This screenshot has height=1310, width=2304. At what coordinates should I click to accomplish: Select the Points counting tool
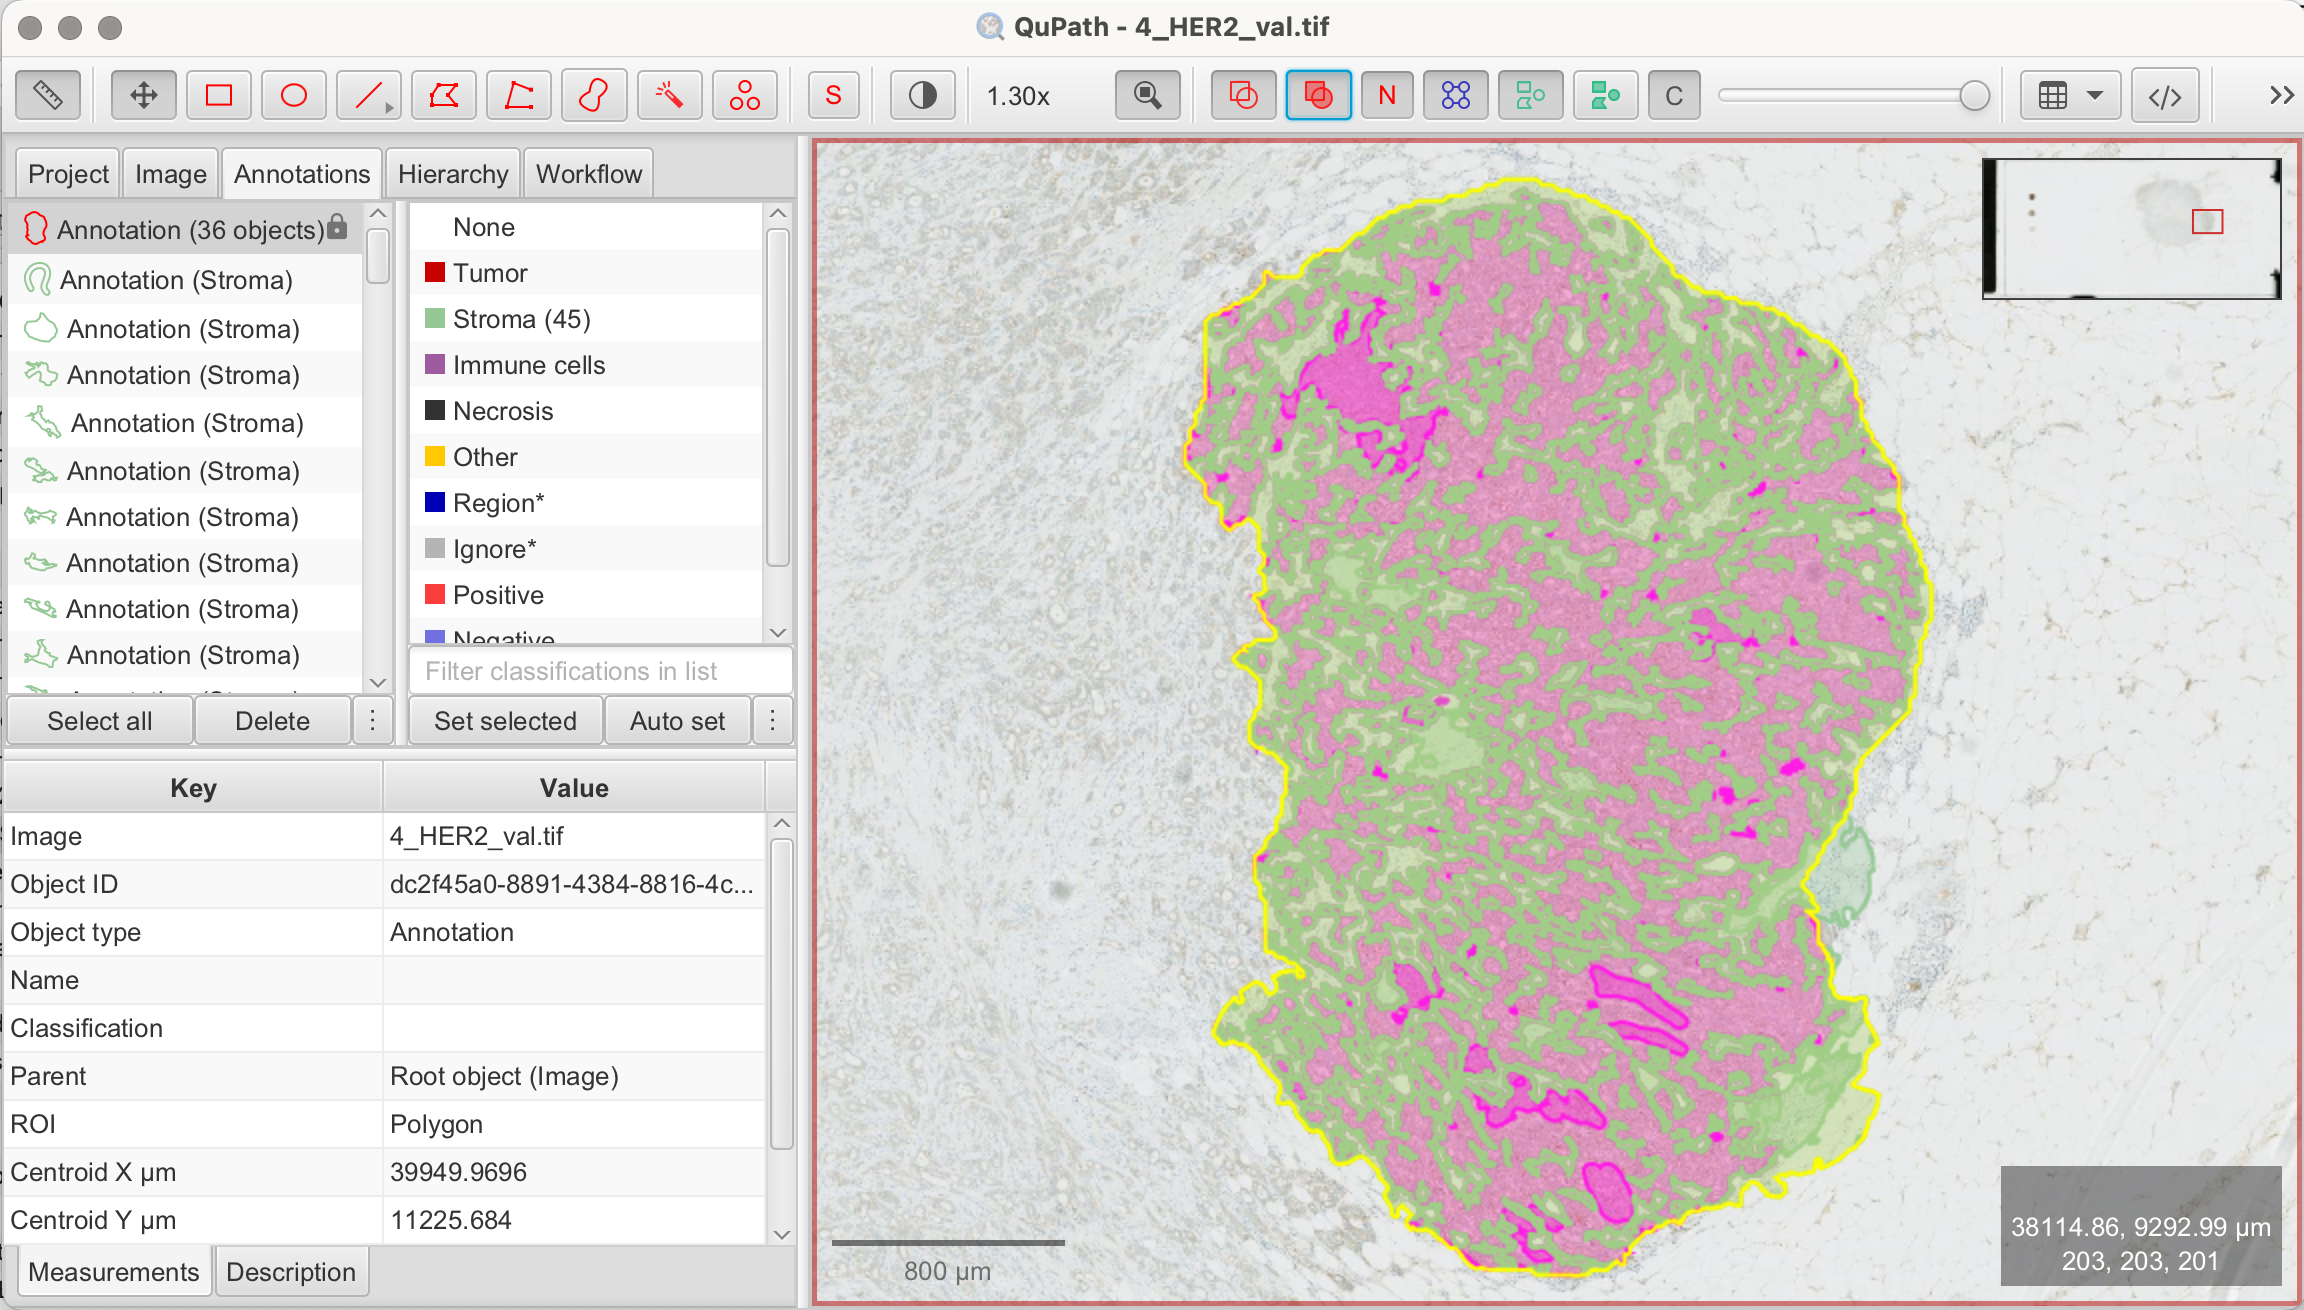(x=744, y=96)
